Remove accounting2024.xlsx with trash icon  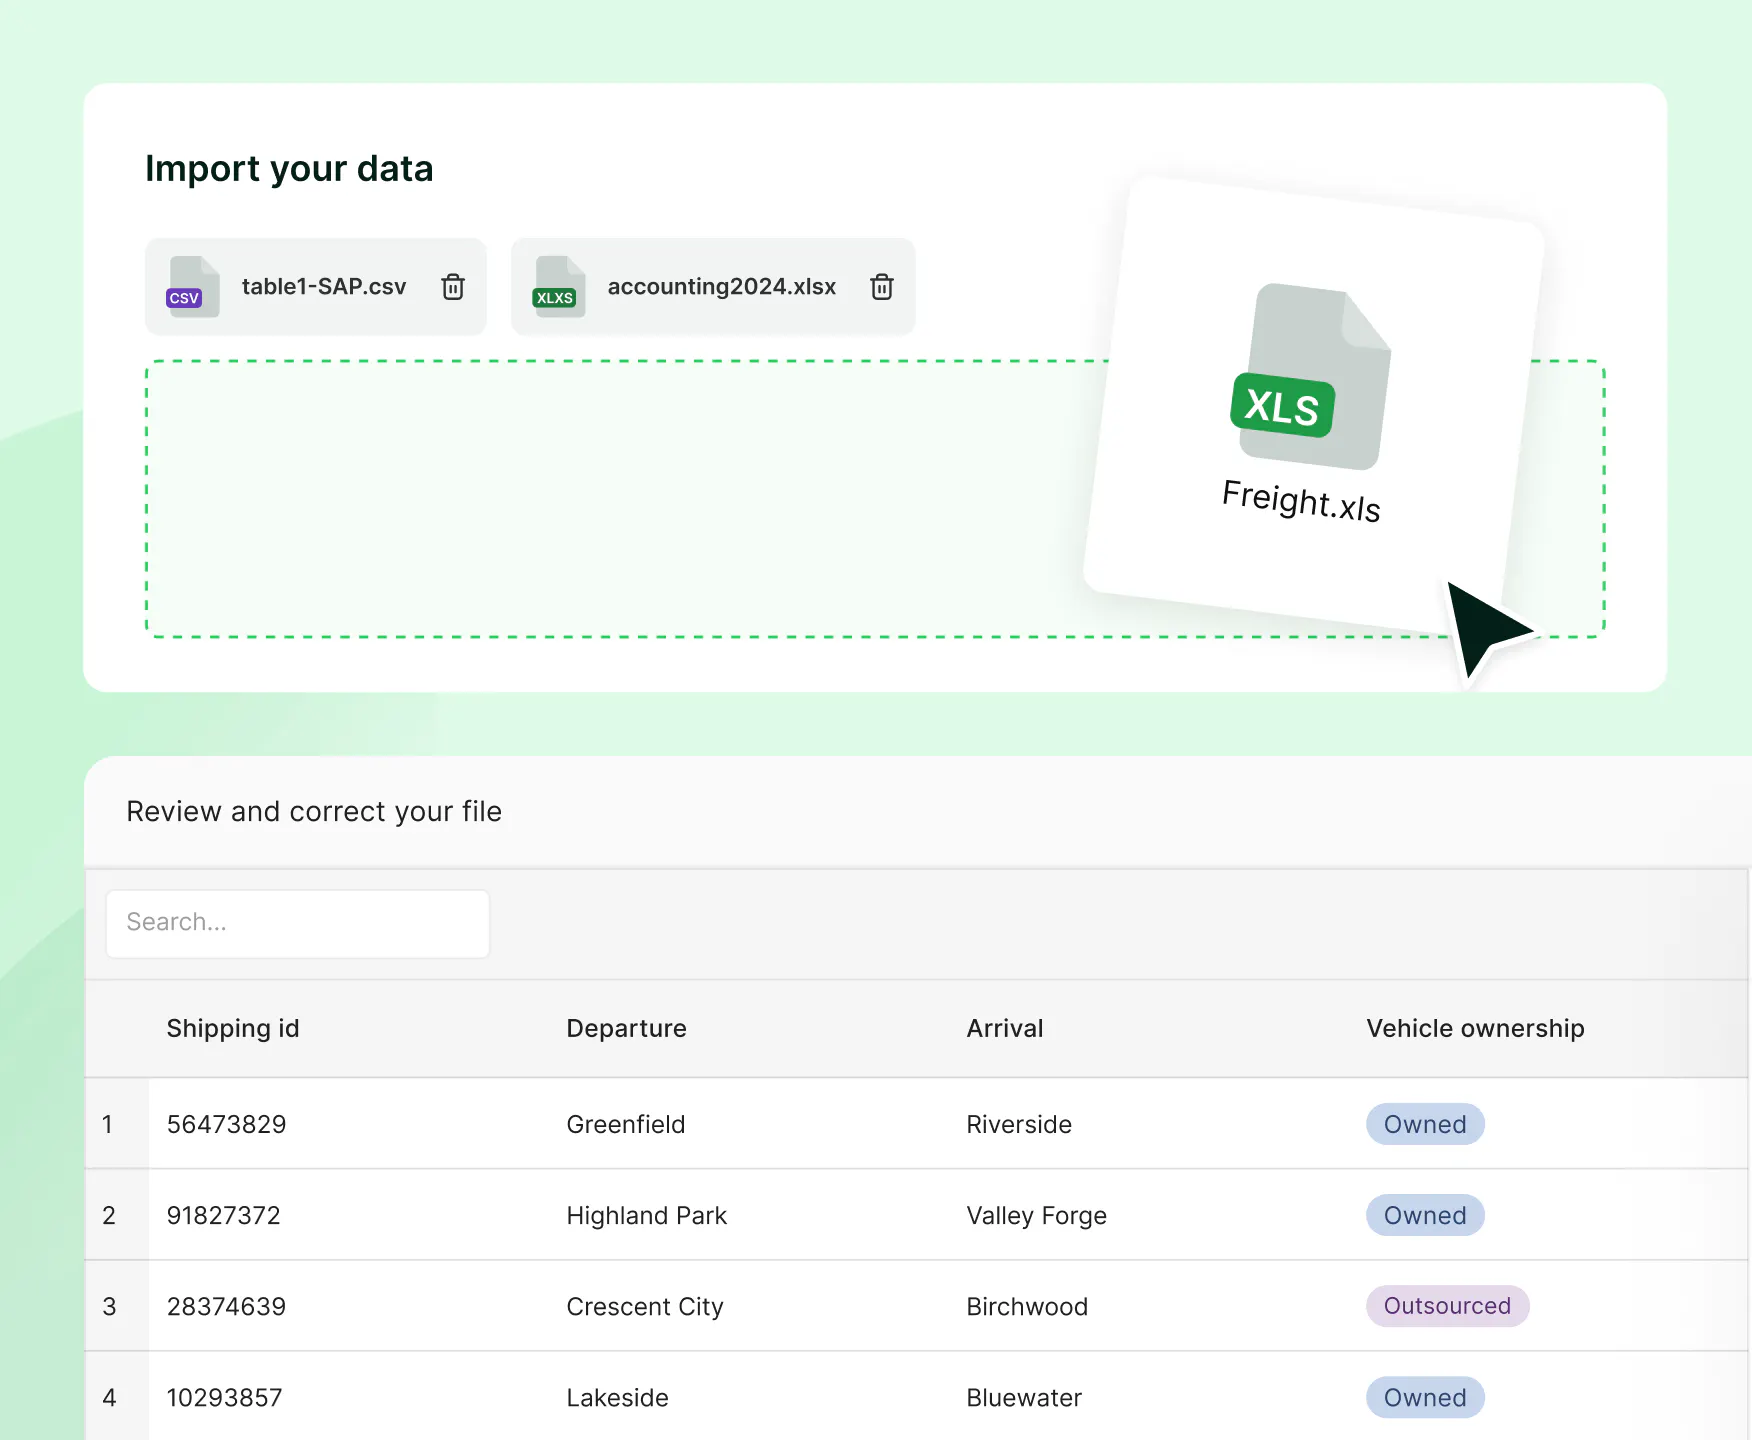(881, 287)
